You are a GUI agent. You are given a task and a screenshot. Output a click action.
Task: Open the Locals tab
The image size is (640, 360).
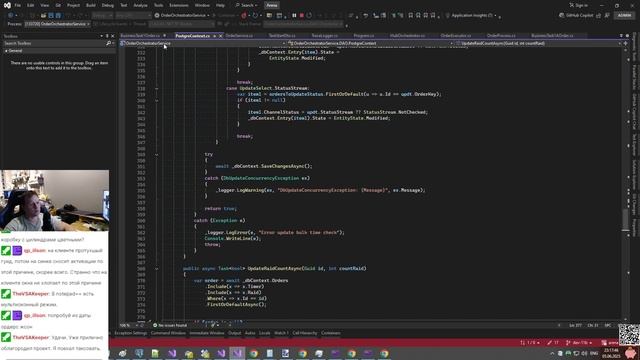[x=264, y=333]
